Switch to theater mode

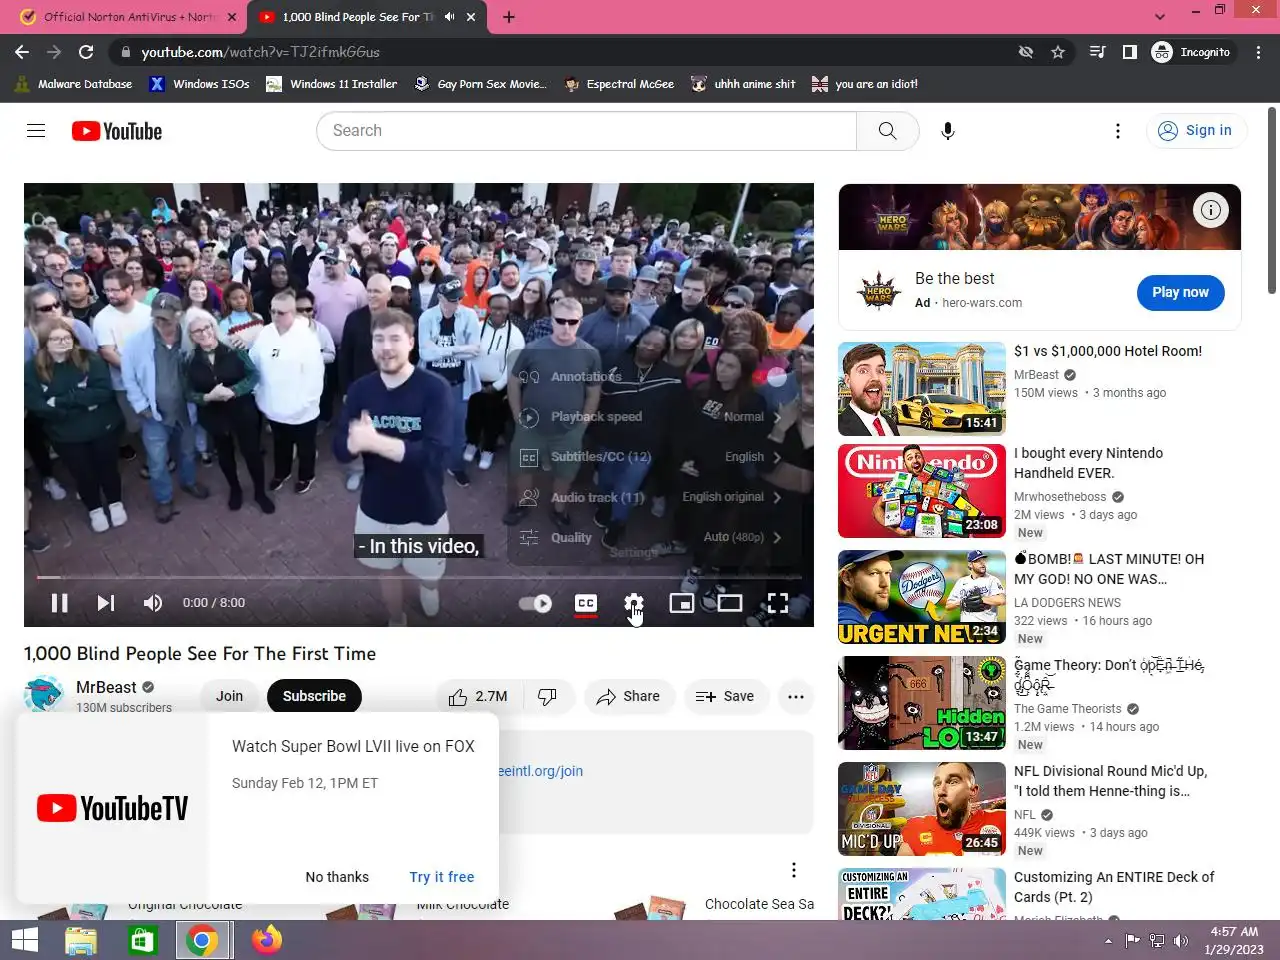[730, 603]
